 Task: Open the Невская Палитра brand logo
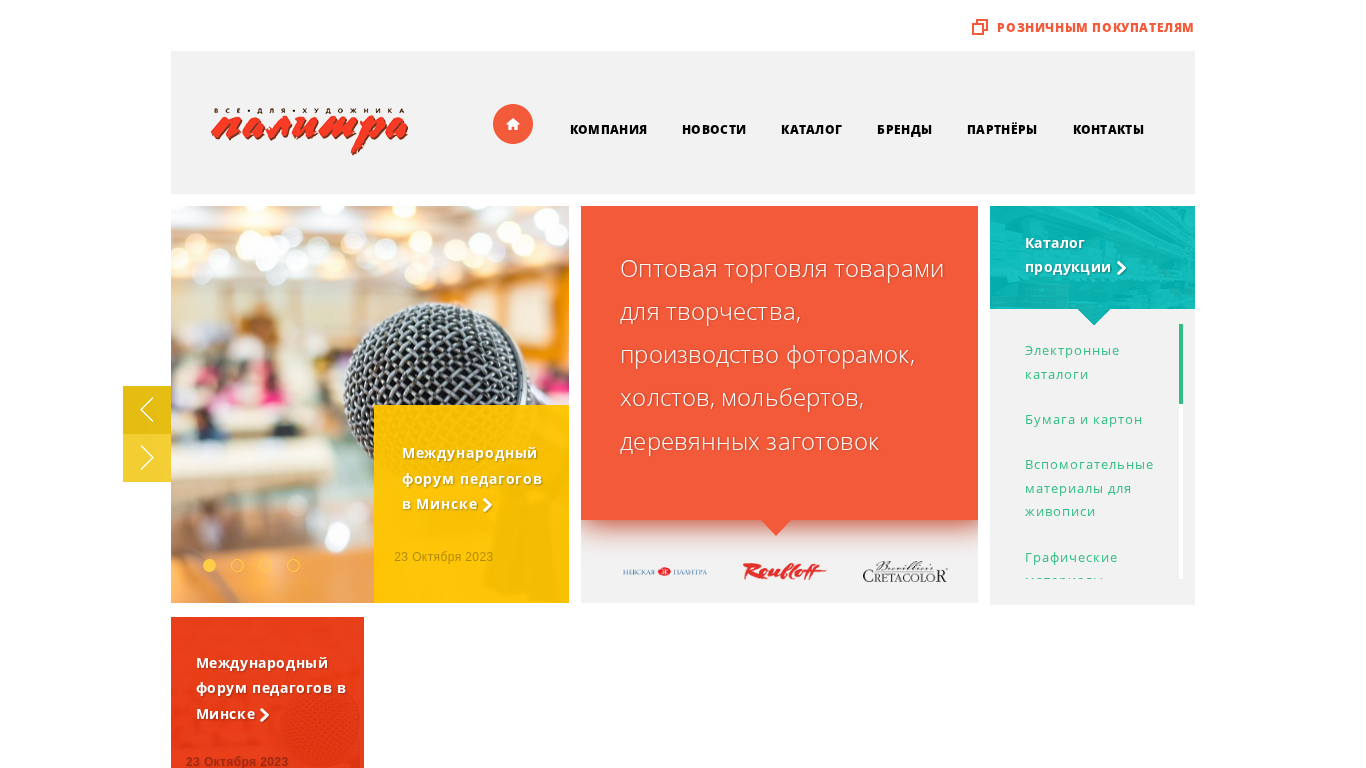[x=664, y=572]
